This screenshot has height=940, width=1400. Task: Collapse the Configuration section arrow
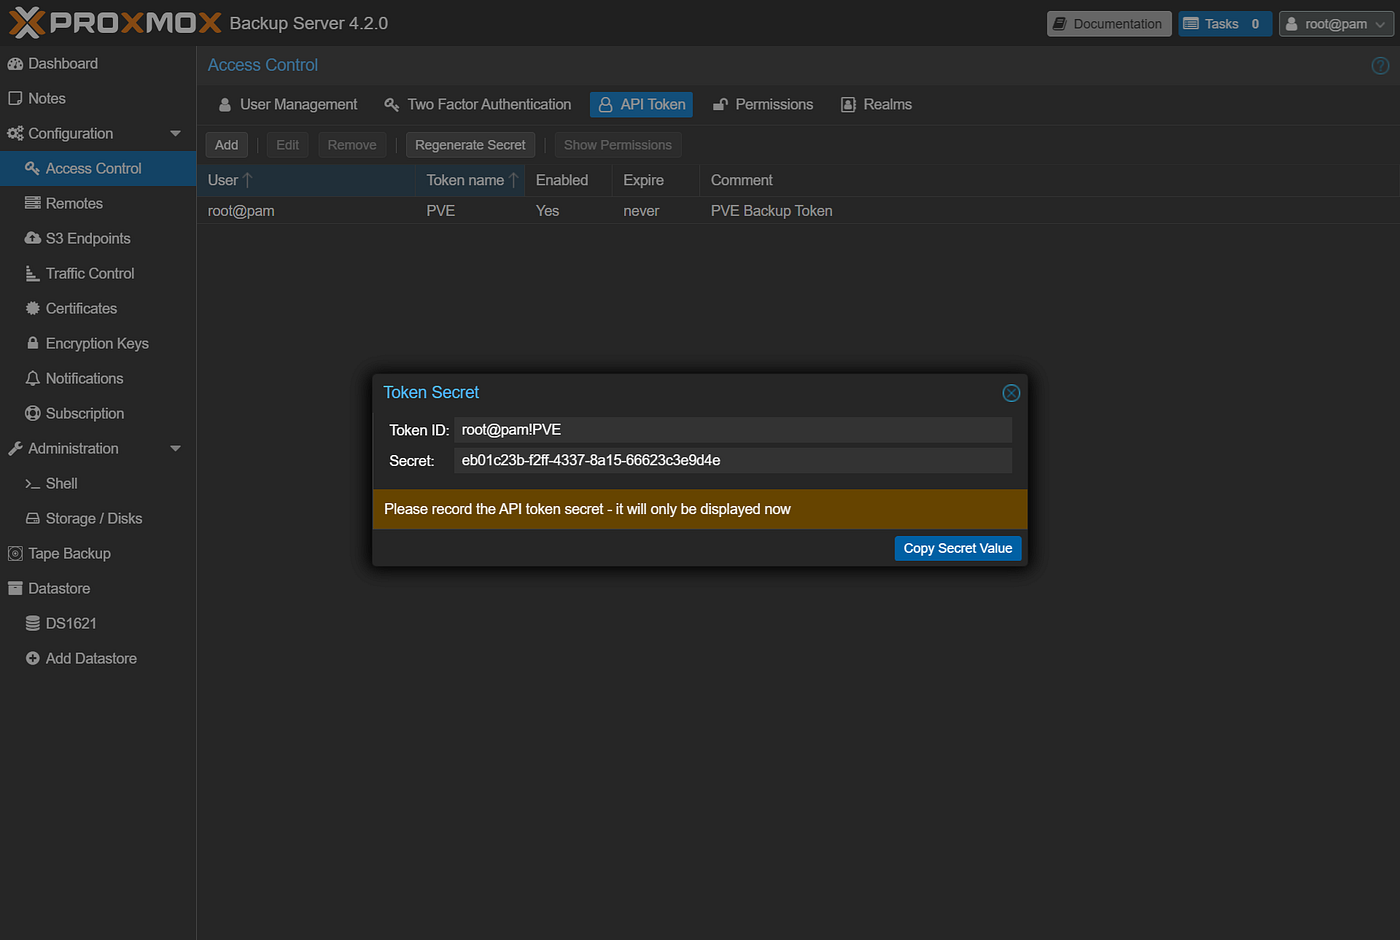176,134
